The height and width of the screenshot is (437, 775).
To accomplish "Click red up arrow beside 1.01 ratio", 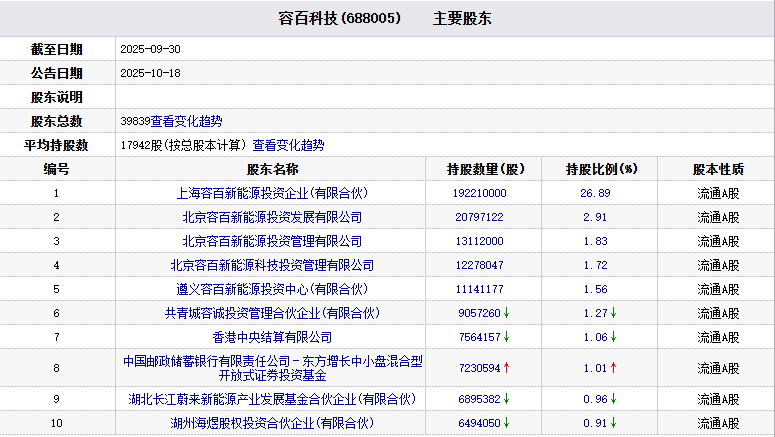I will (613, 368).
